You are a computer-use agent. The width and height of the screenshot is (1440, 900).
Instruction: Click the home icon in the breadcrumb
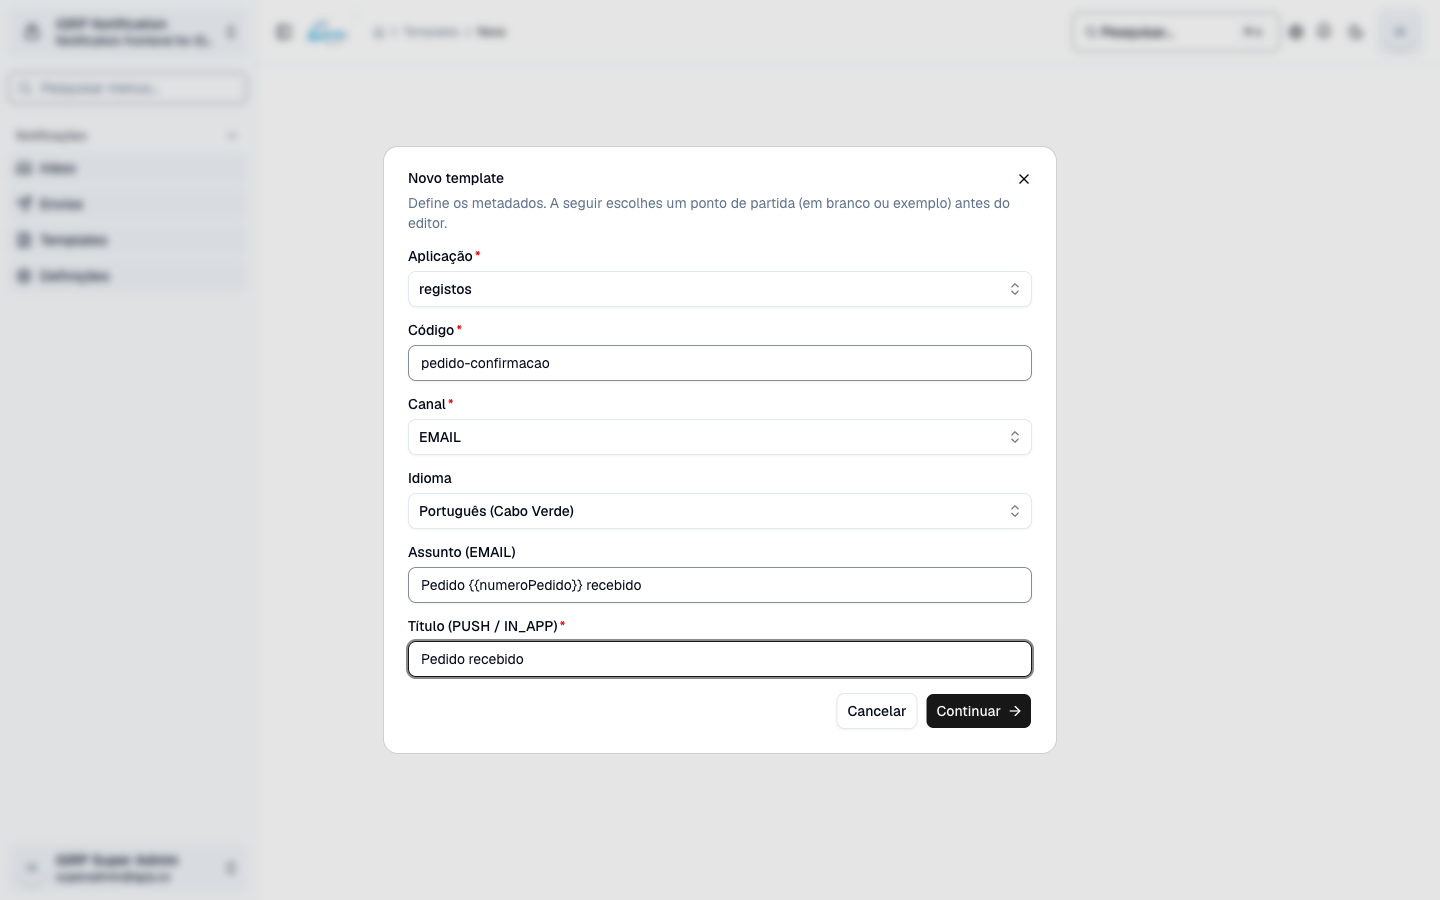(x=379, y=32)
